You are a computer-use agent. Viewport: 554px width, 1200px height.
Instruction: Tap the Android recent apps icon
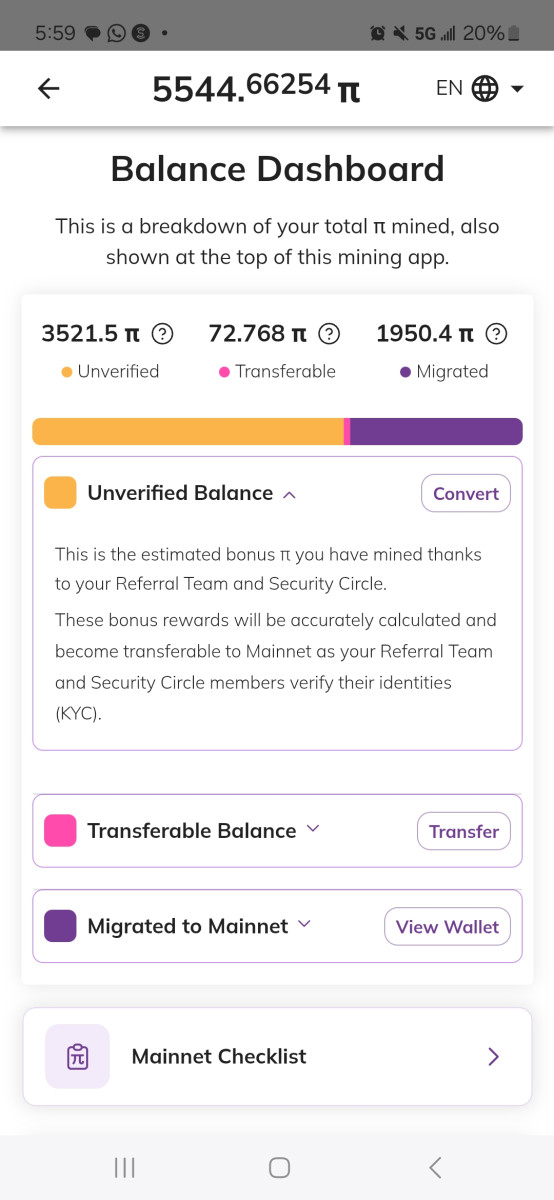click(x=125, y=1167)
